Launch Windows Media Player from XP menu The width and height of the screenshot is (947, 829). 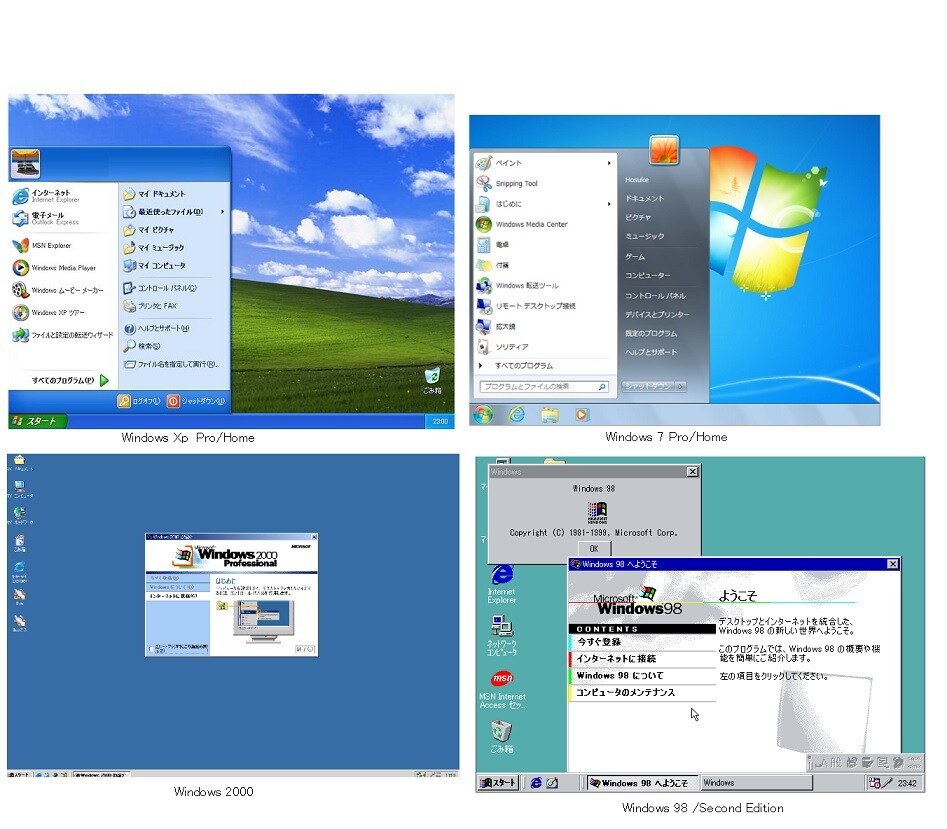click(54, 267)
